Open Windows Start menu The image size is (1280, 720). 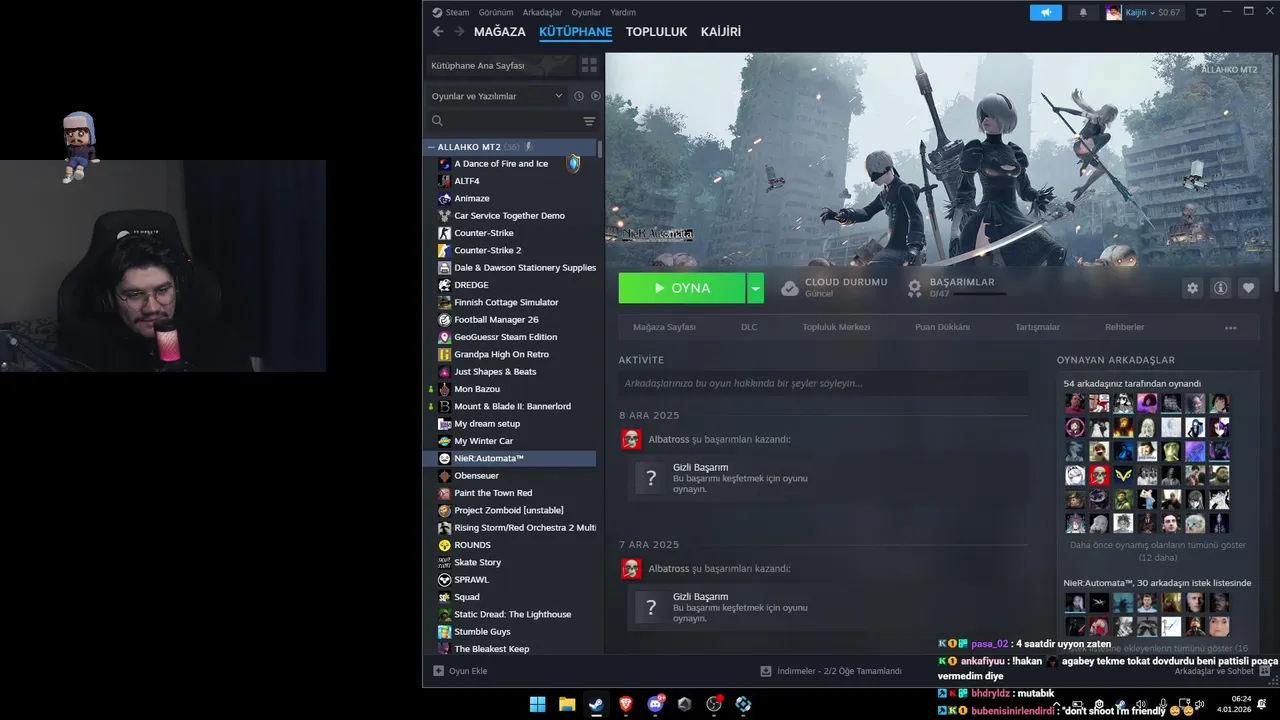pyautogui.click(x=537, y=704)
